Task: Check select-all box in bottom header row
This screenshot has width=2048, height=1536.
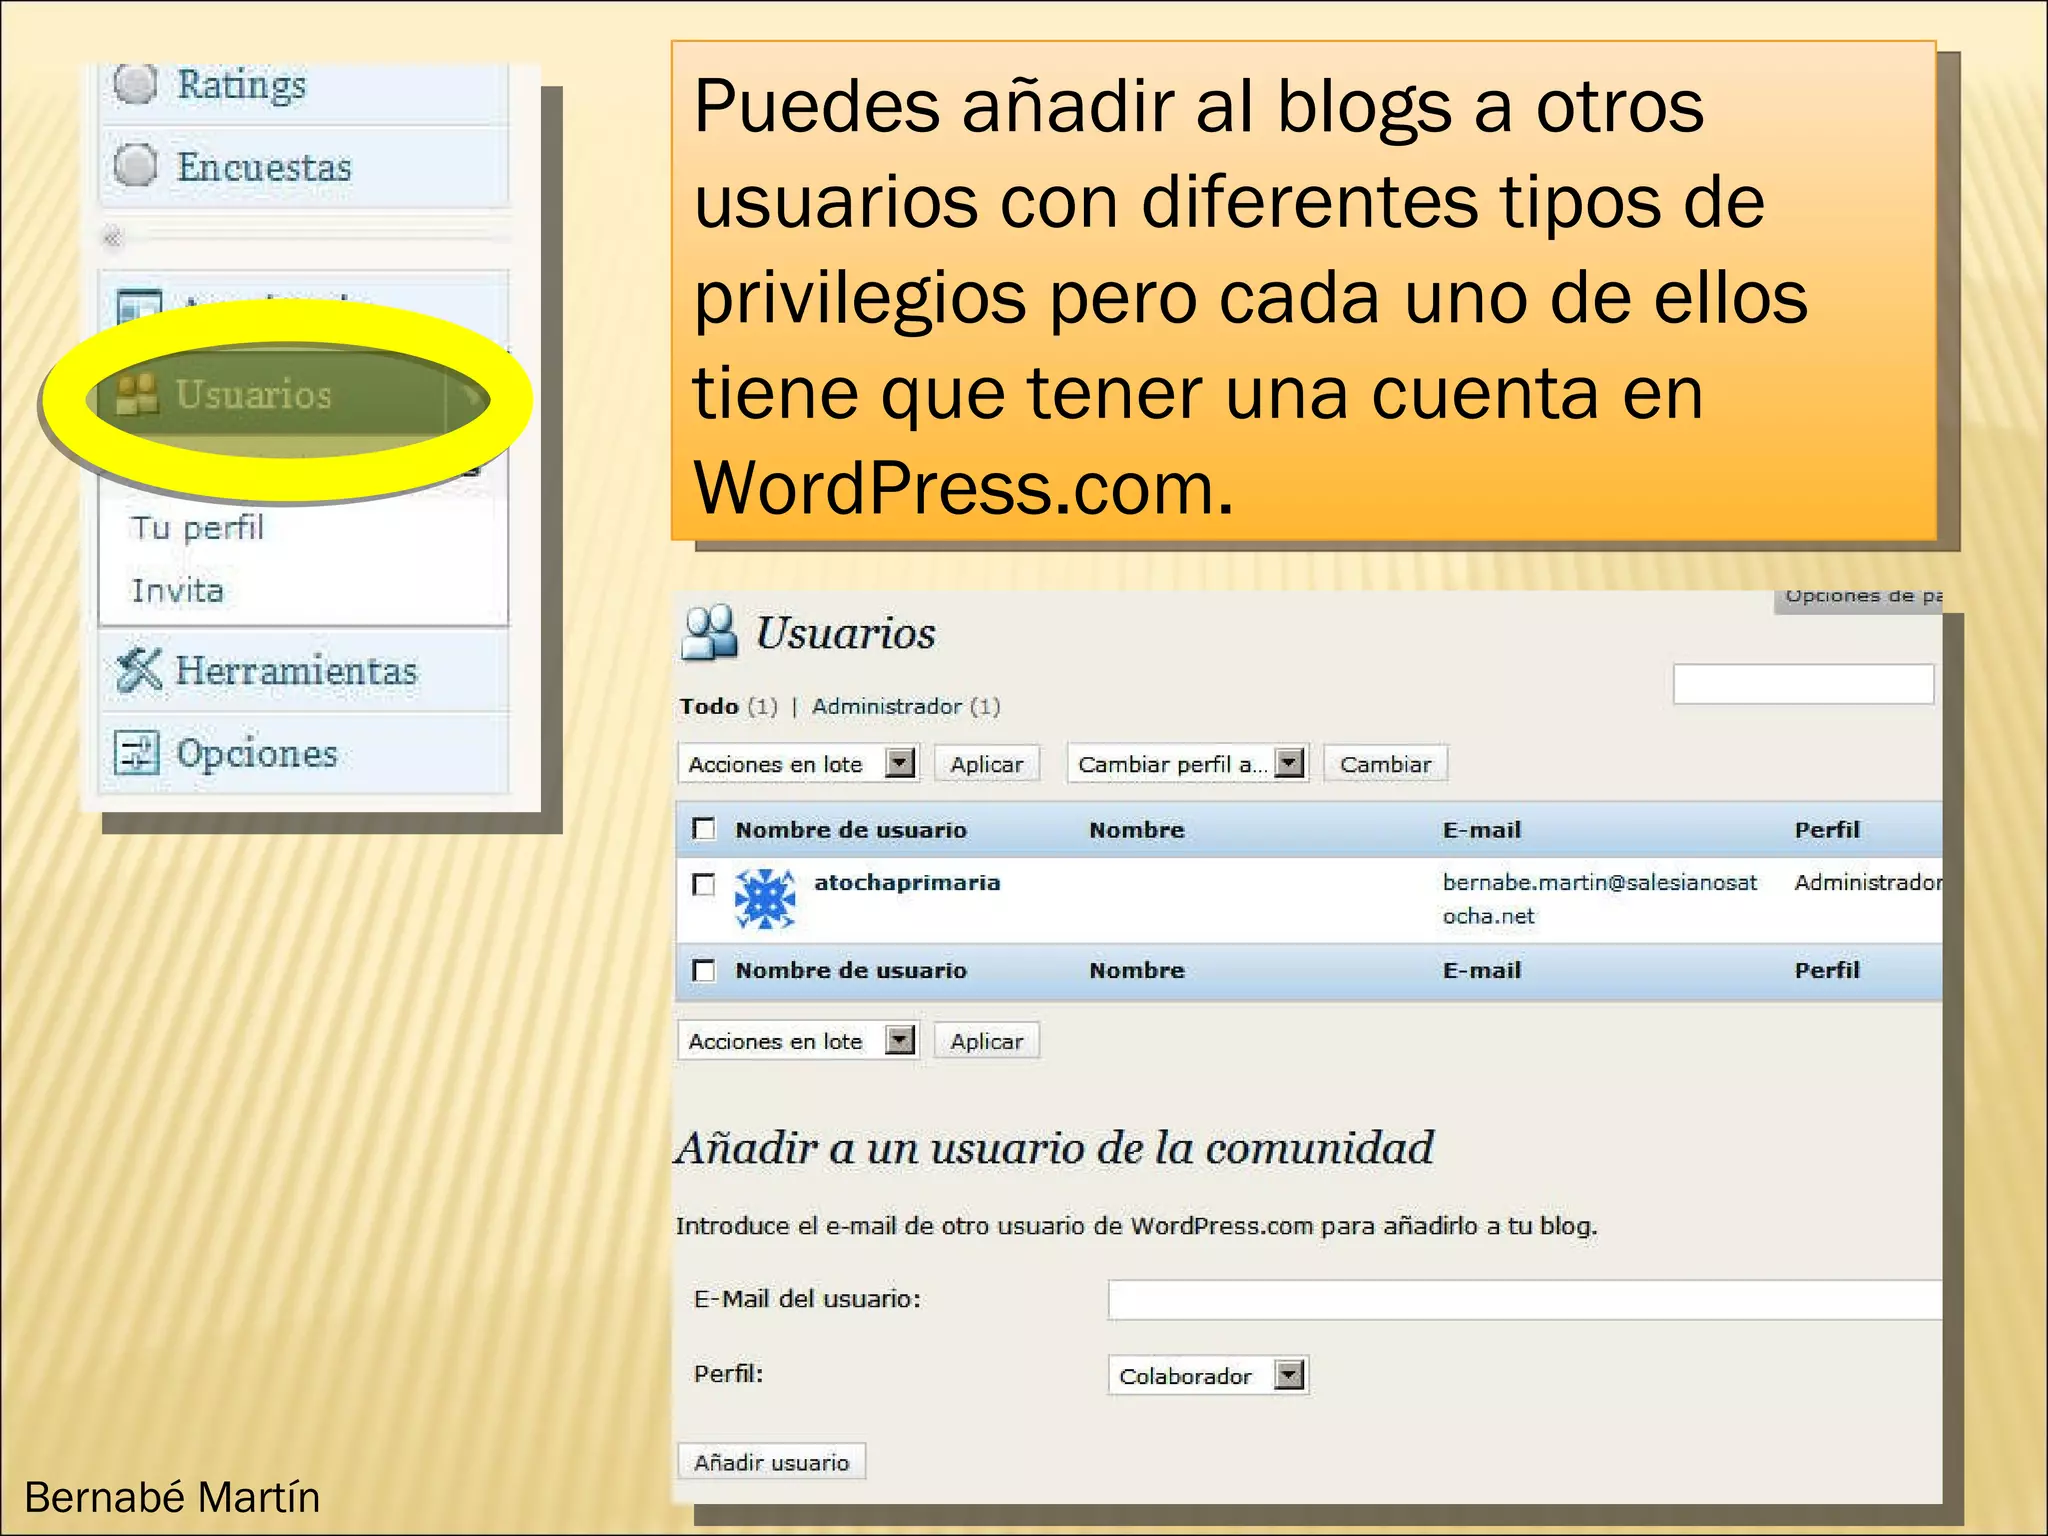Action: pyautogui.click(x=704, y=970)
